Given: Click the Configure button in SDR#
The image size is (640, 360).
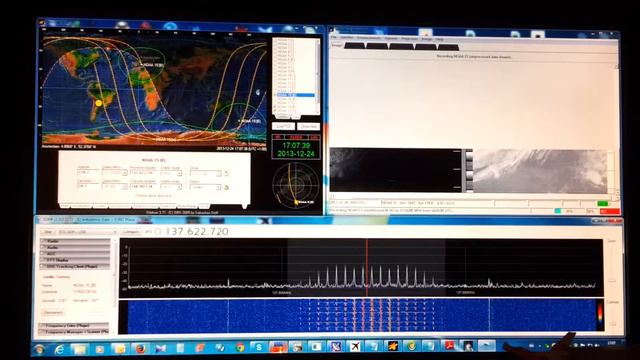Looking at the screenshot, I should (x=131, y=232).
